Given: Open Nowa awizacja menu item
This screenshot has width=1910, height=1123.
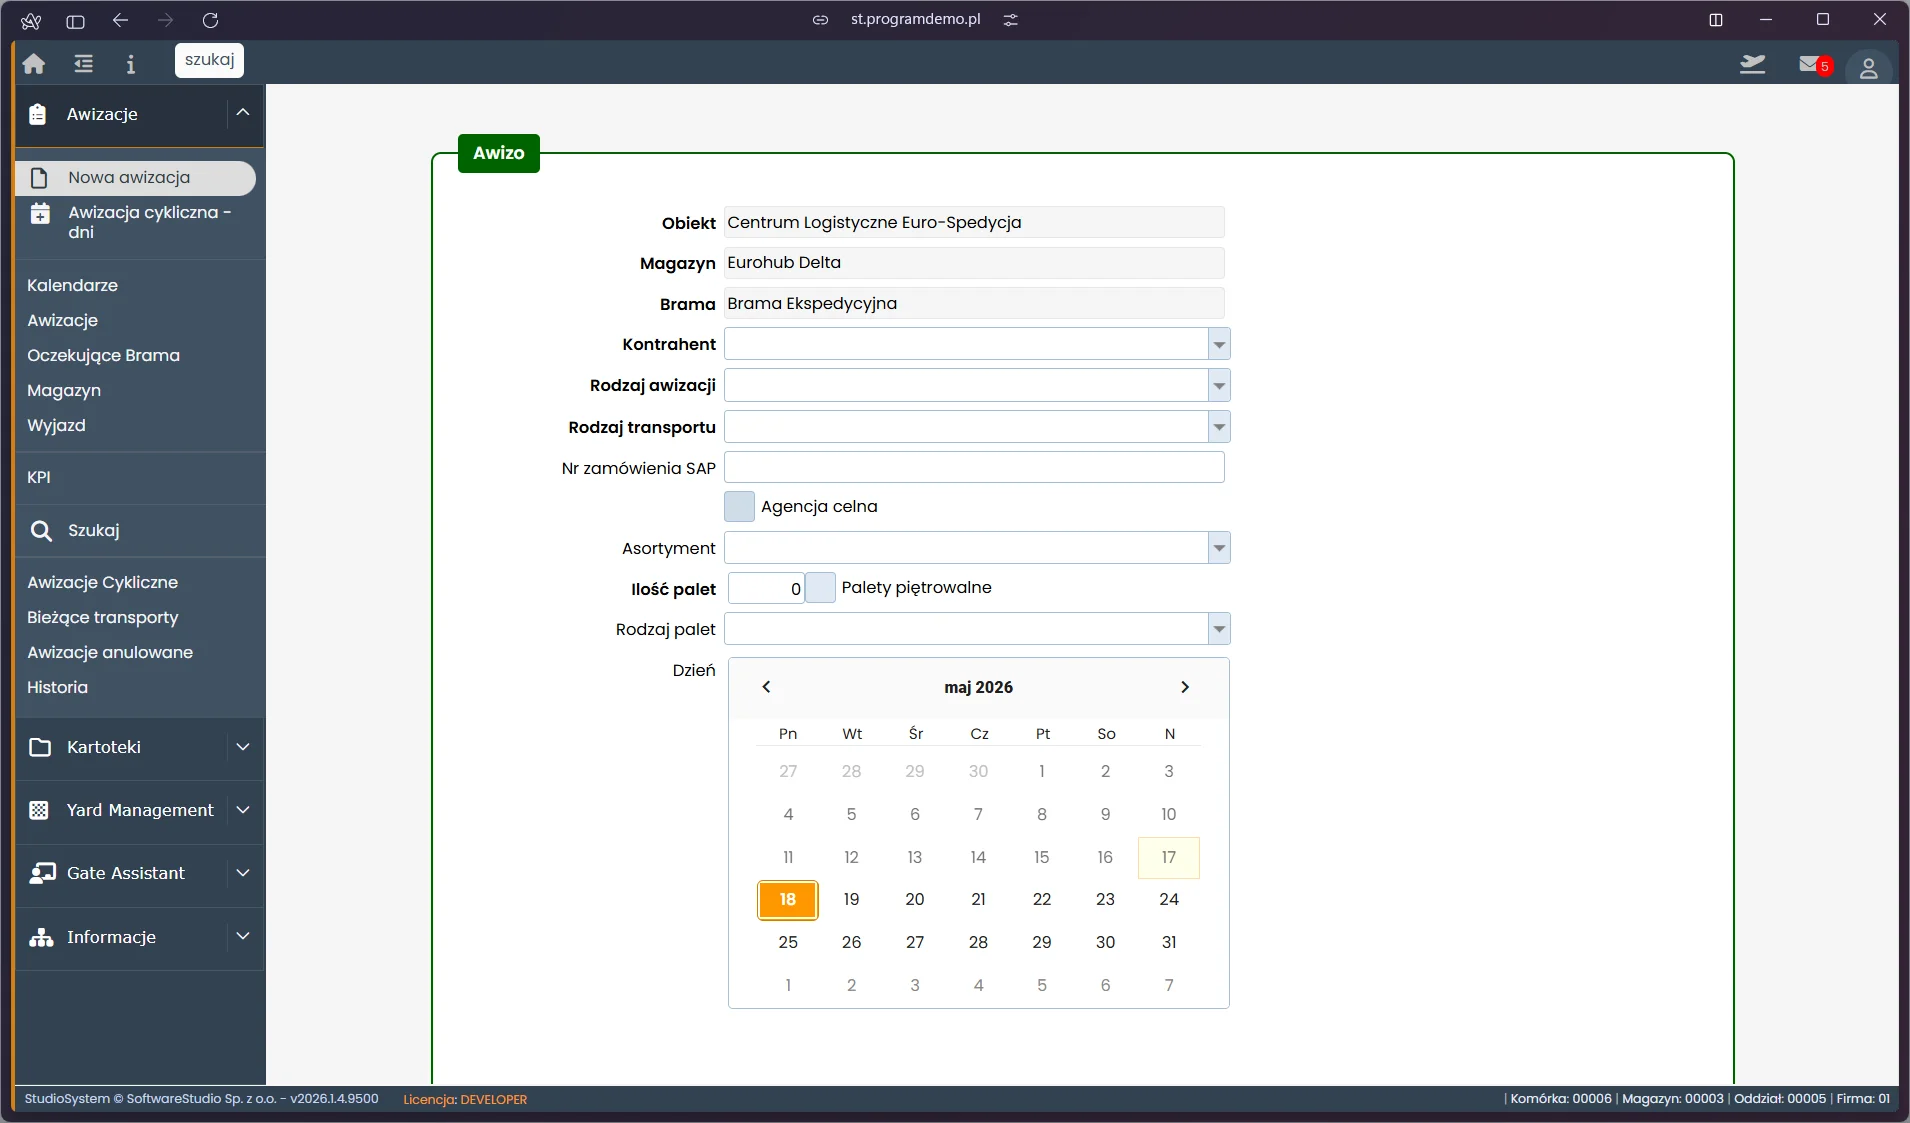Looking at the screenshot, I should pos(136,178).
